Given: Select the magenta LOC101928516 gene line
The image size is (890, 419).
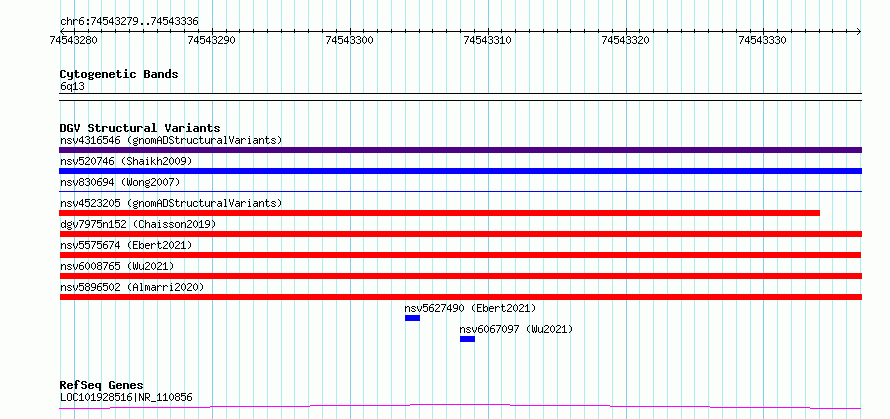Looking at the screenshot, I should pyautogui.click(x=460, y=406).
